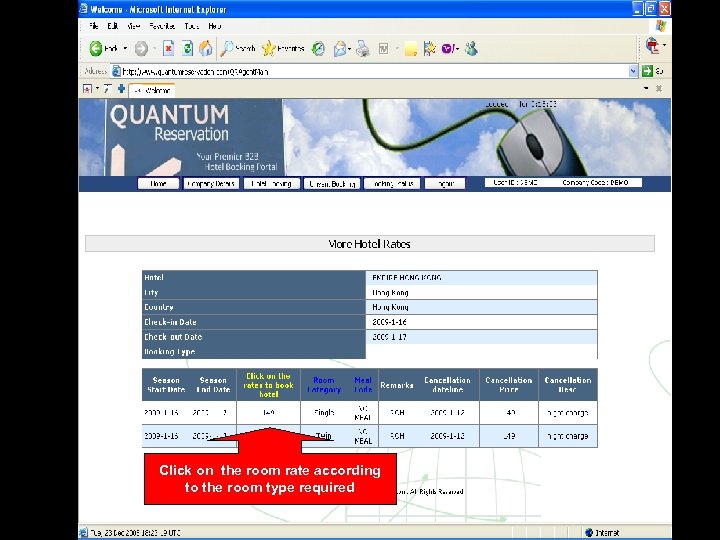The height and width of the screenshot is (540, 720).
Task: Click the Urgent Booking navigation button
Action: pyautogui.click(x=332, y=184)
